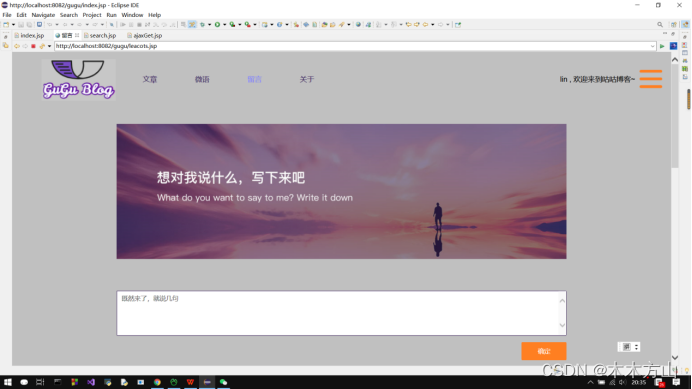The image size is (692, 389).
Task: Click the orange 确定 submit button
Action: point(544,351)
